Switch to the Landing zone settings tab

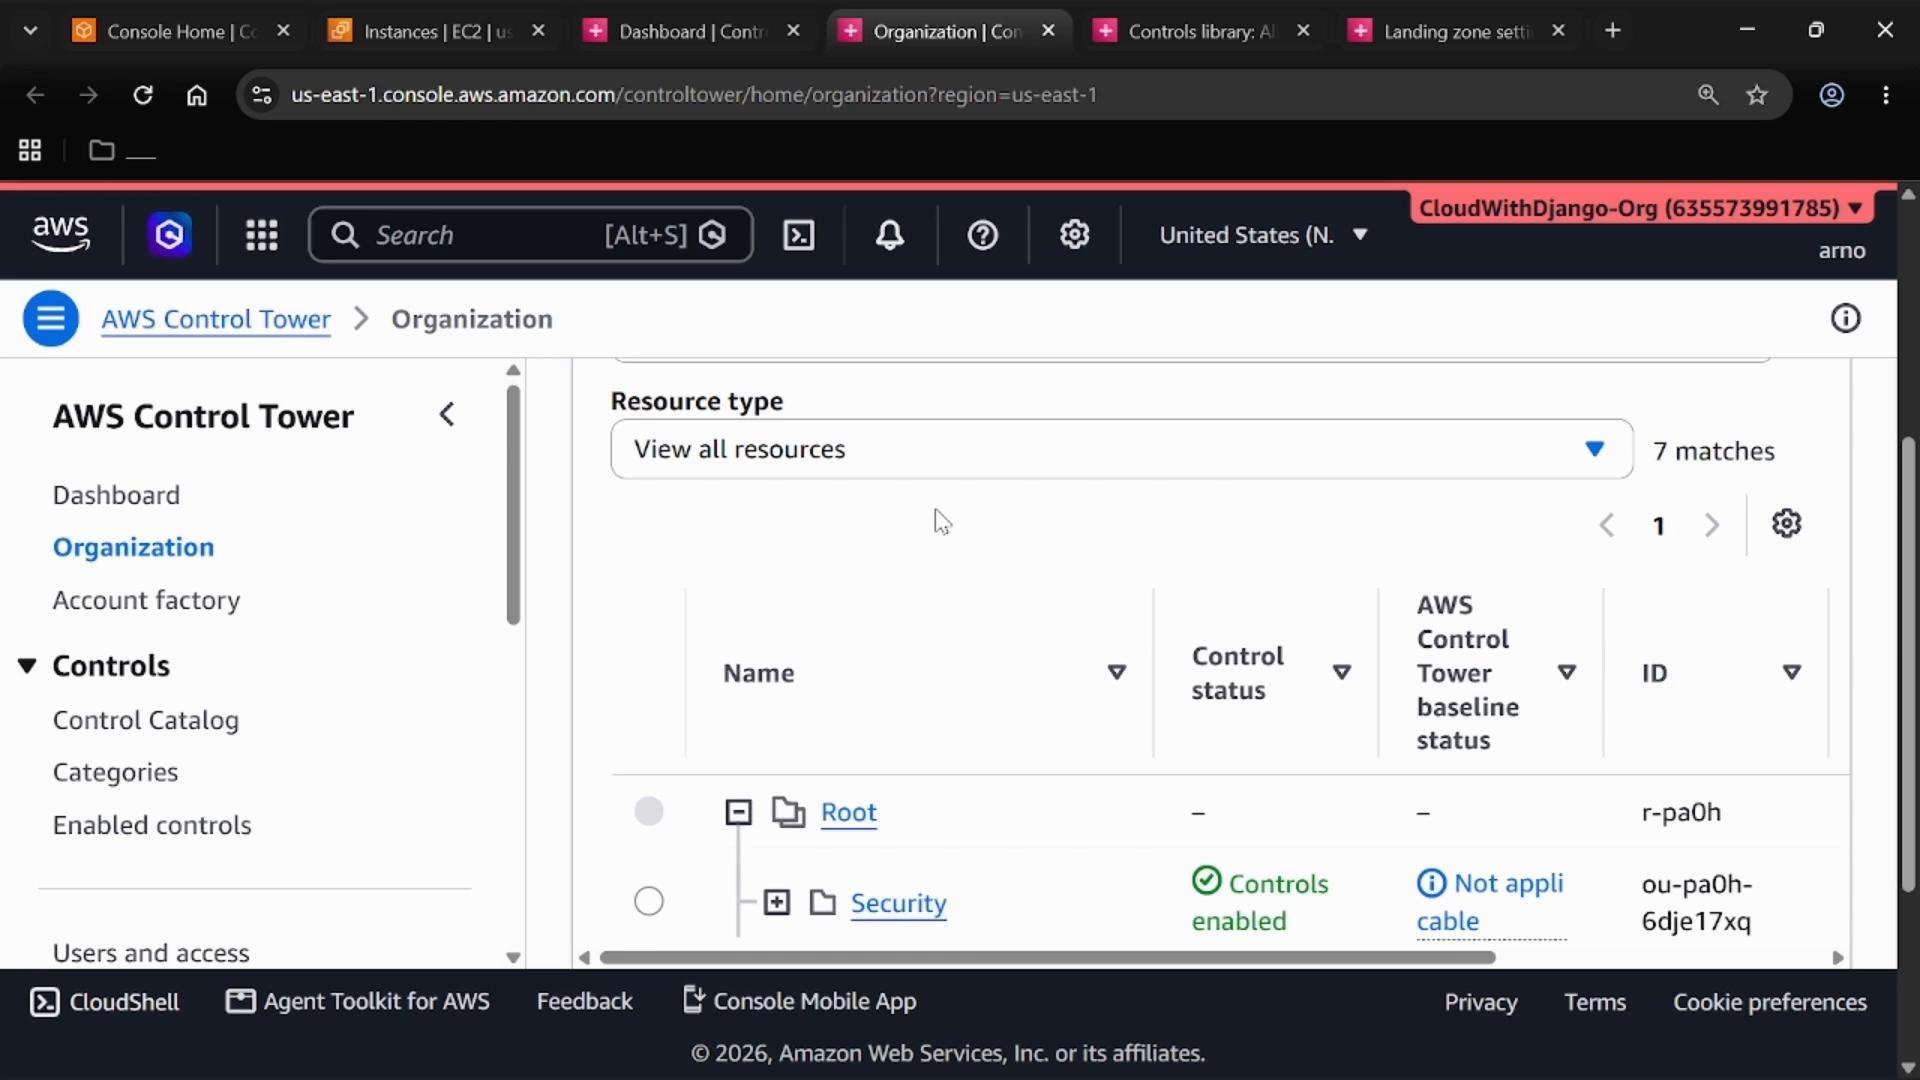click(x=1457, y=31)
